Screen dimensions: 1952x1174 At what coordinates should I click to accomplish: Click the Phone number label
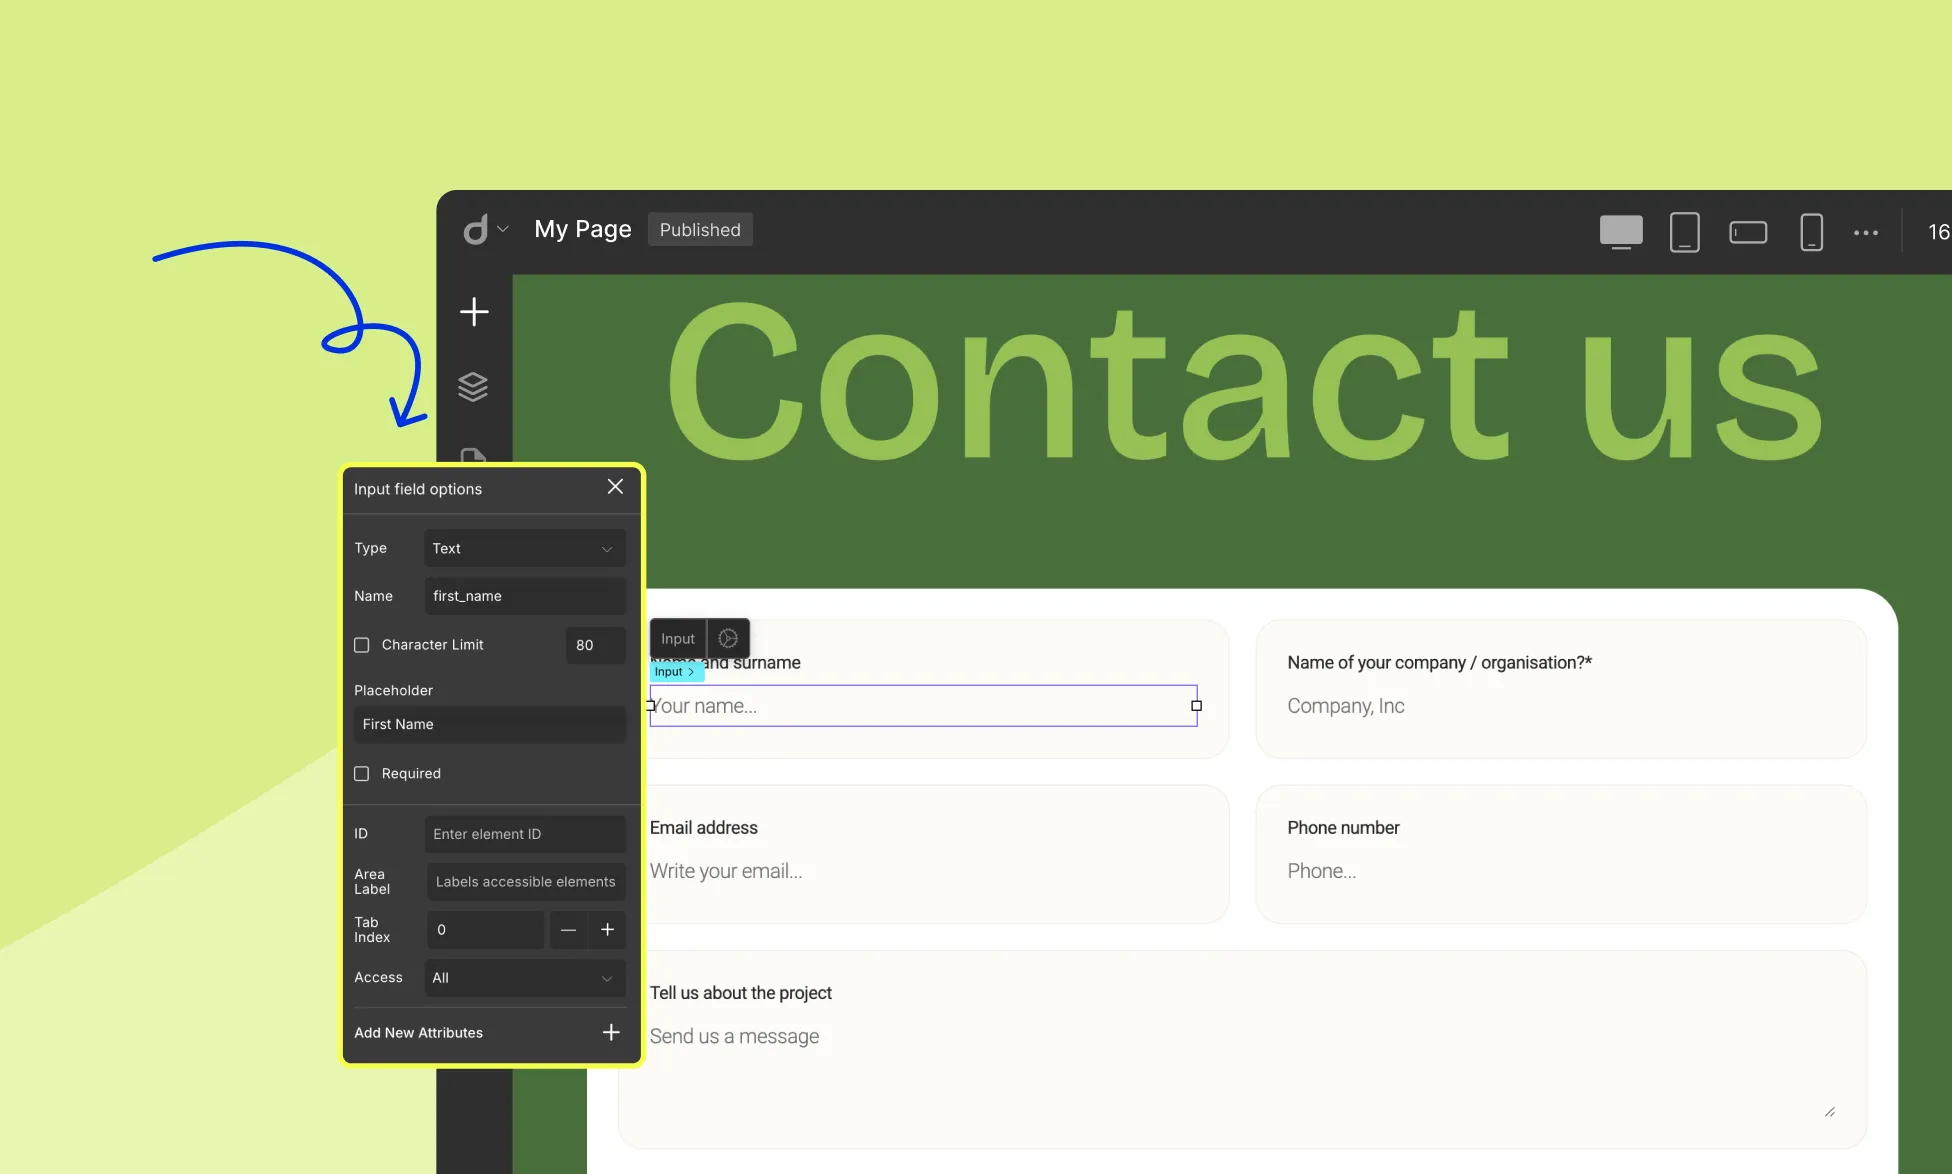(1343, 828)
